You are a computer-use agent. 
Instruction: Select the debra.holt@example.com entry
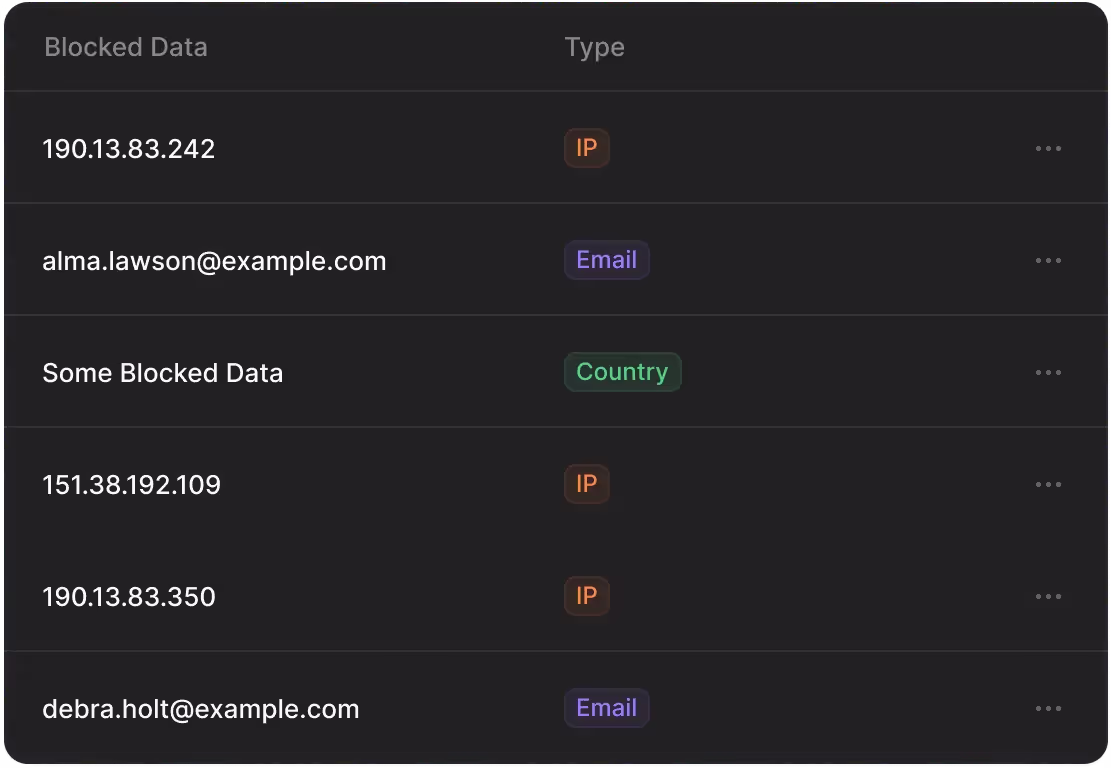[200, 709]
